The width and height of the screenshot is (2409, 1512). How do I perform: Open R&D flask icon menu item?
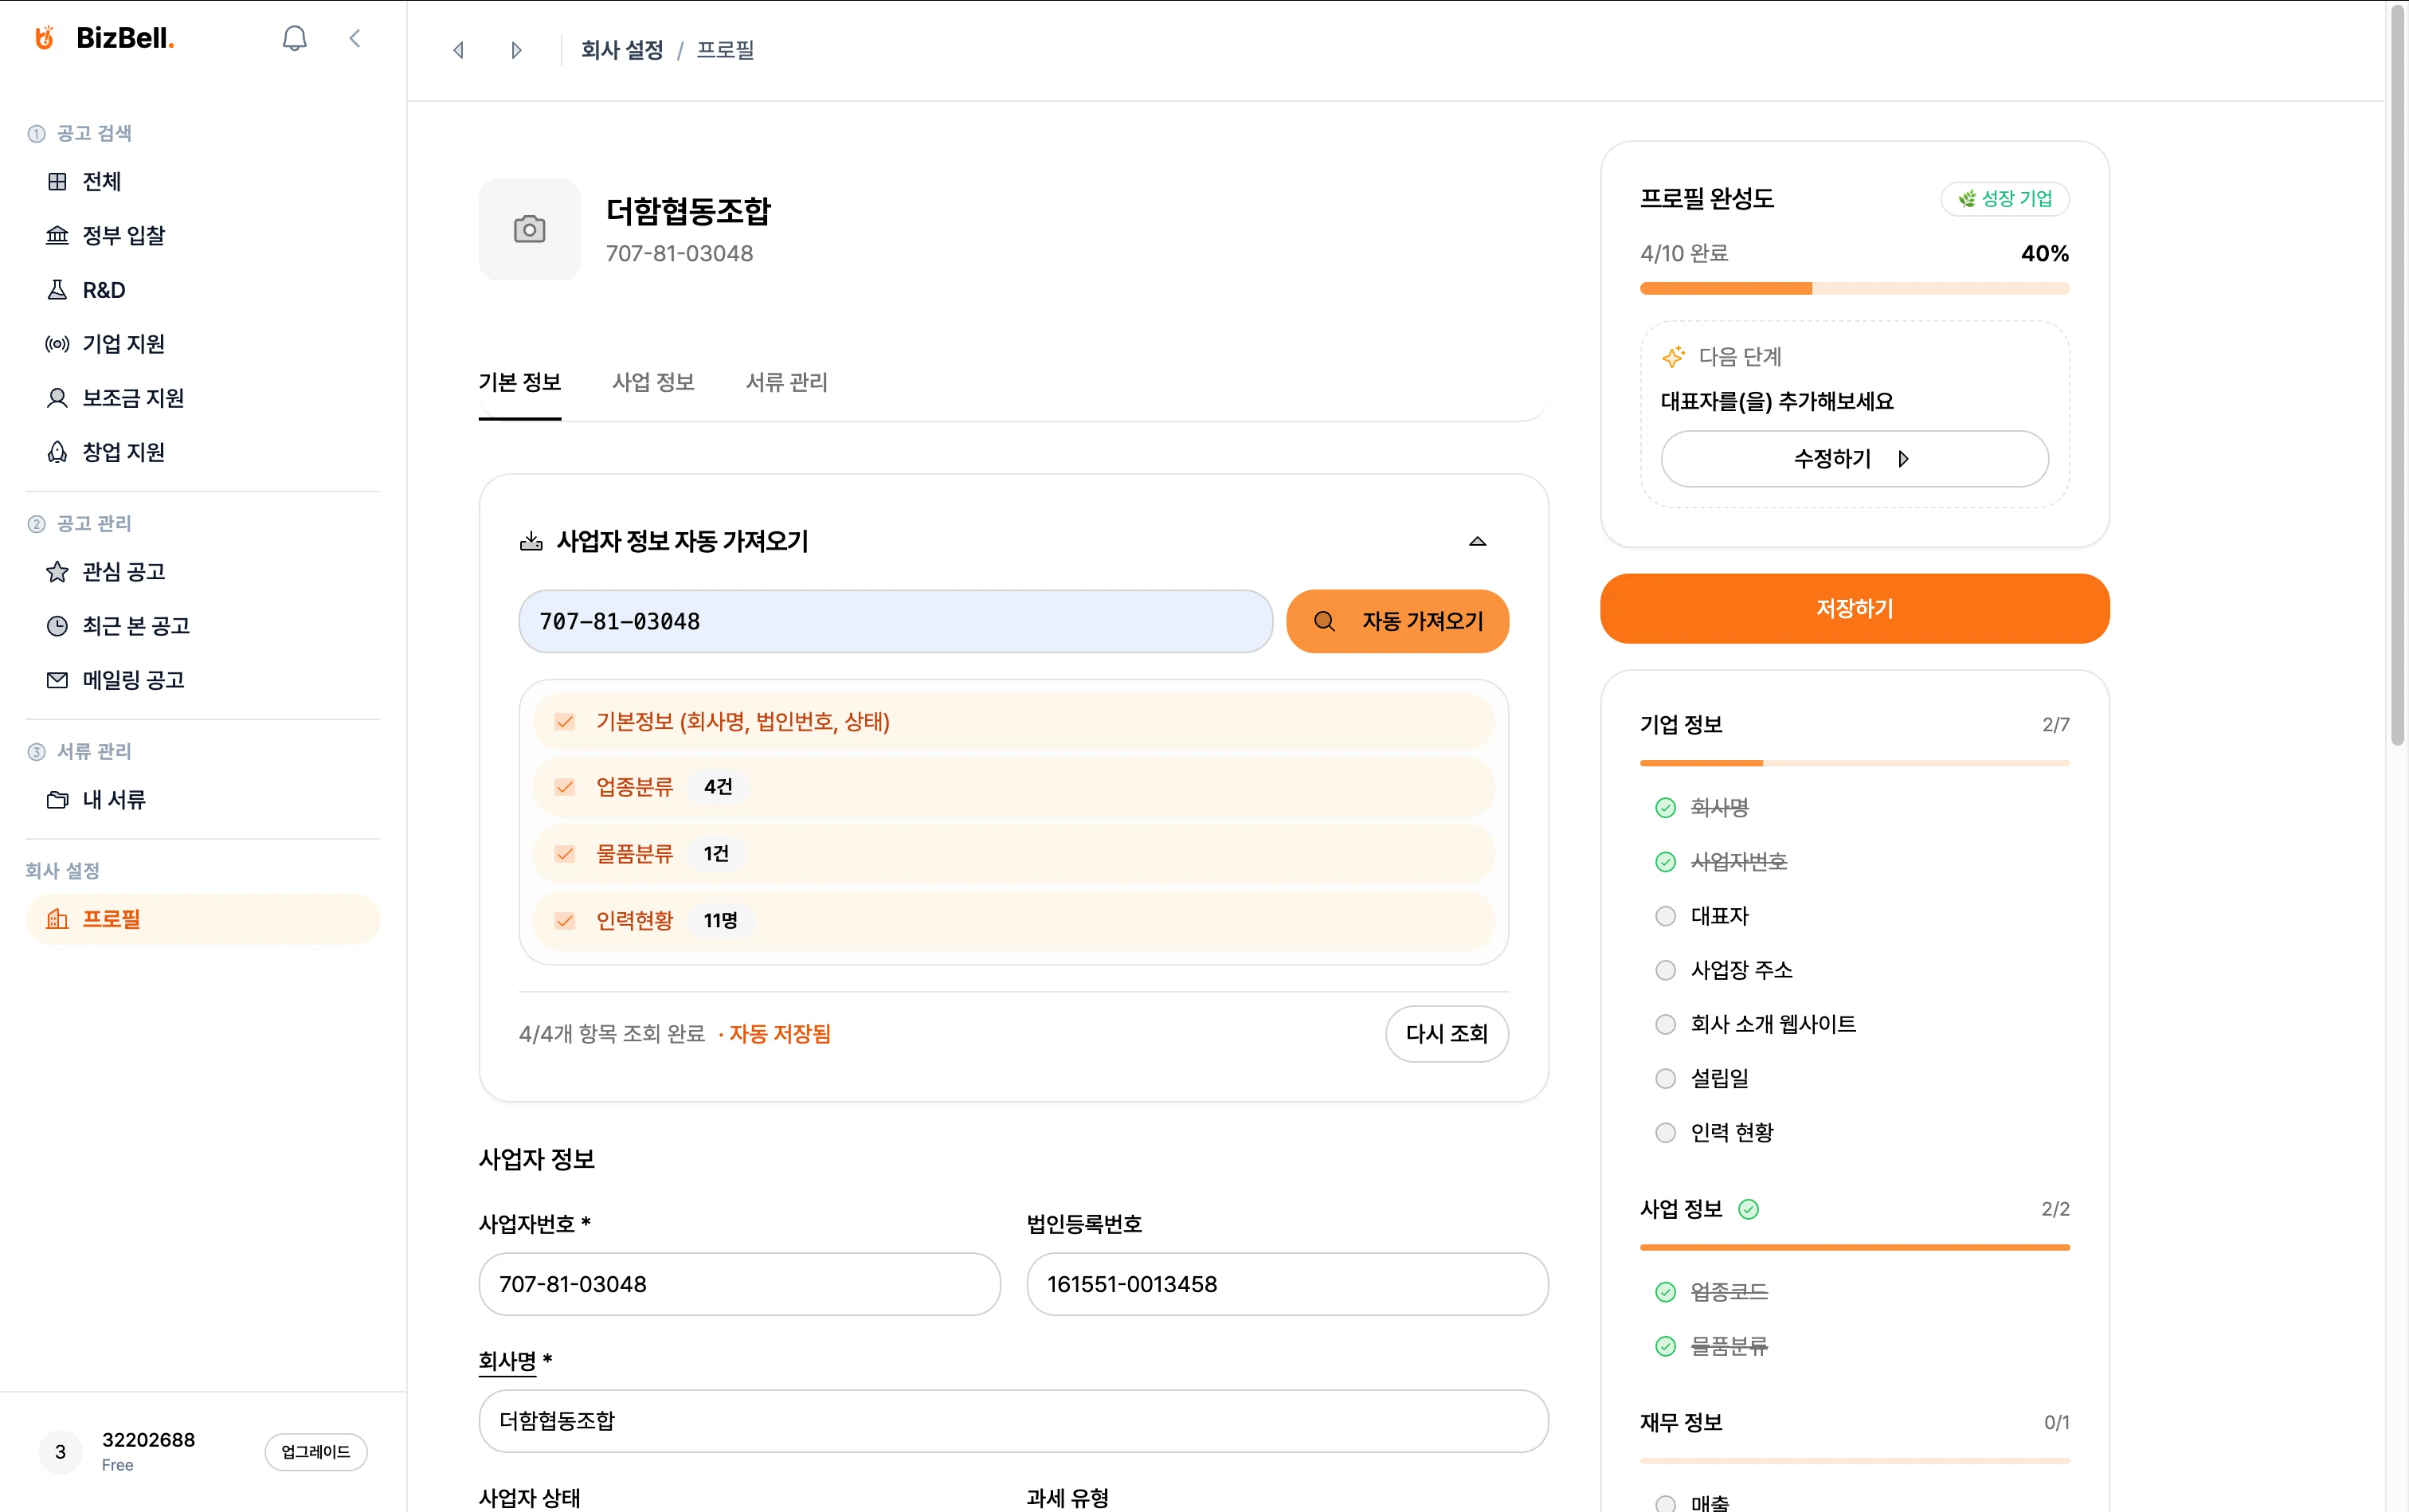click(x=103, y=290)
